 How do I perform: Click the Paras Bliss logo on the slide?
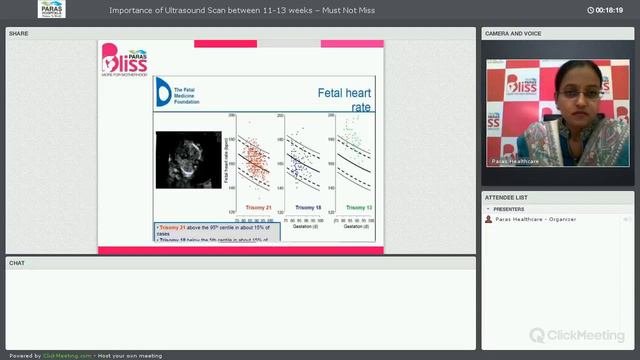[124, 60]
